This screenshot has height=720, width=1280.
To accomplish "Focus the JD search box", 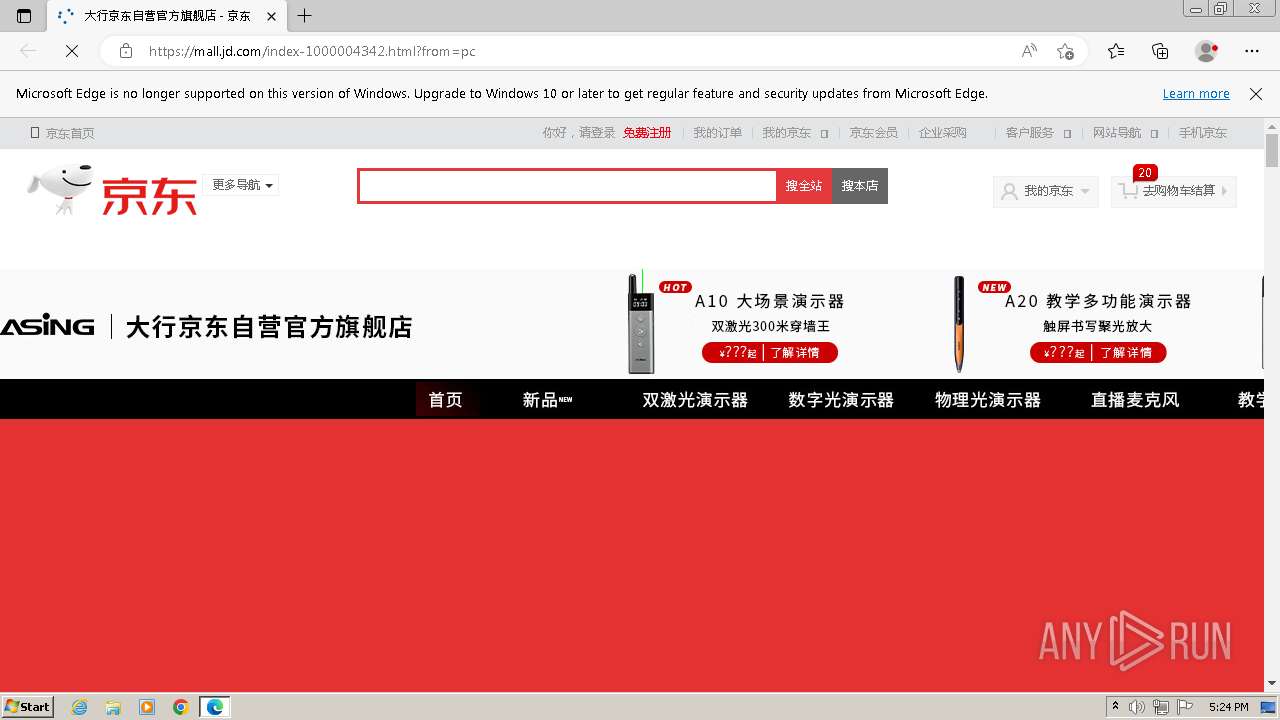I will 567,186.
